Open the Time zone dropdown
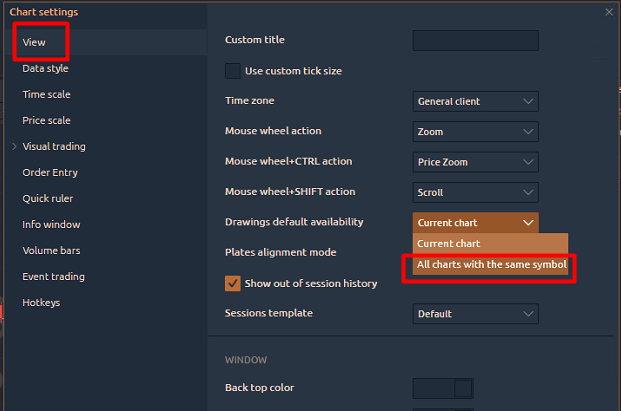The image size is (621, 411). click(475, 101)
